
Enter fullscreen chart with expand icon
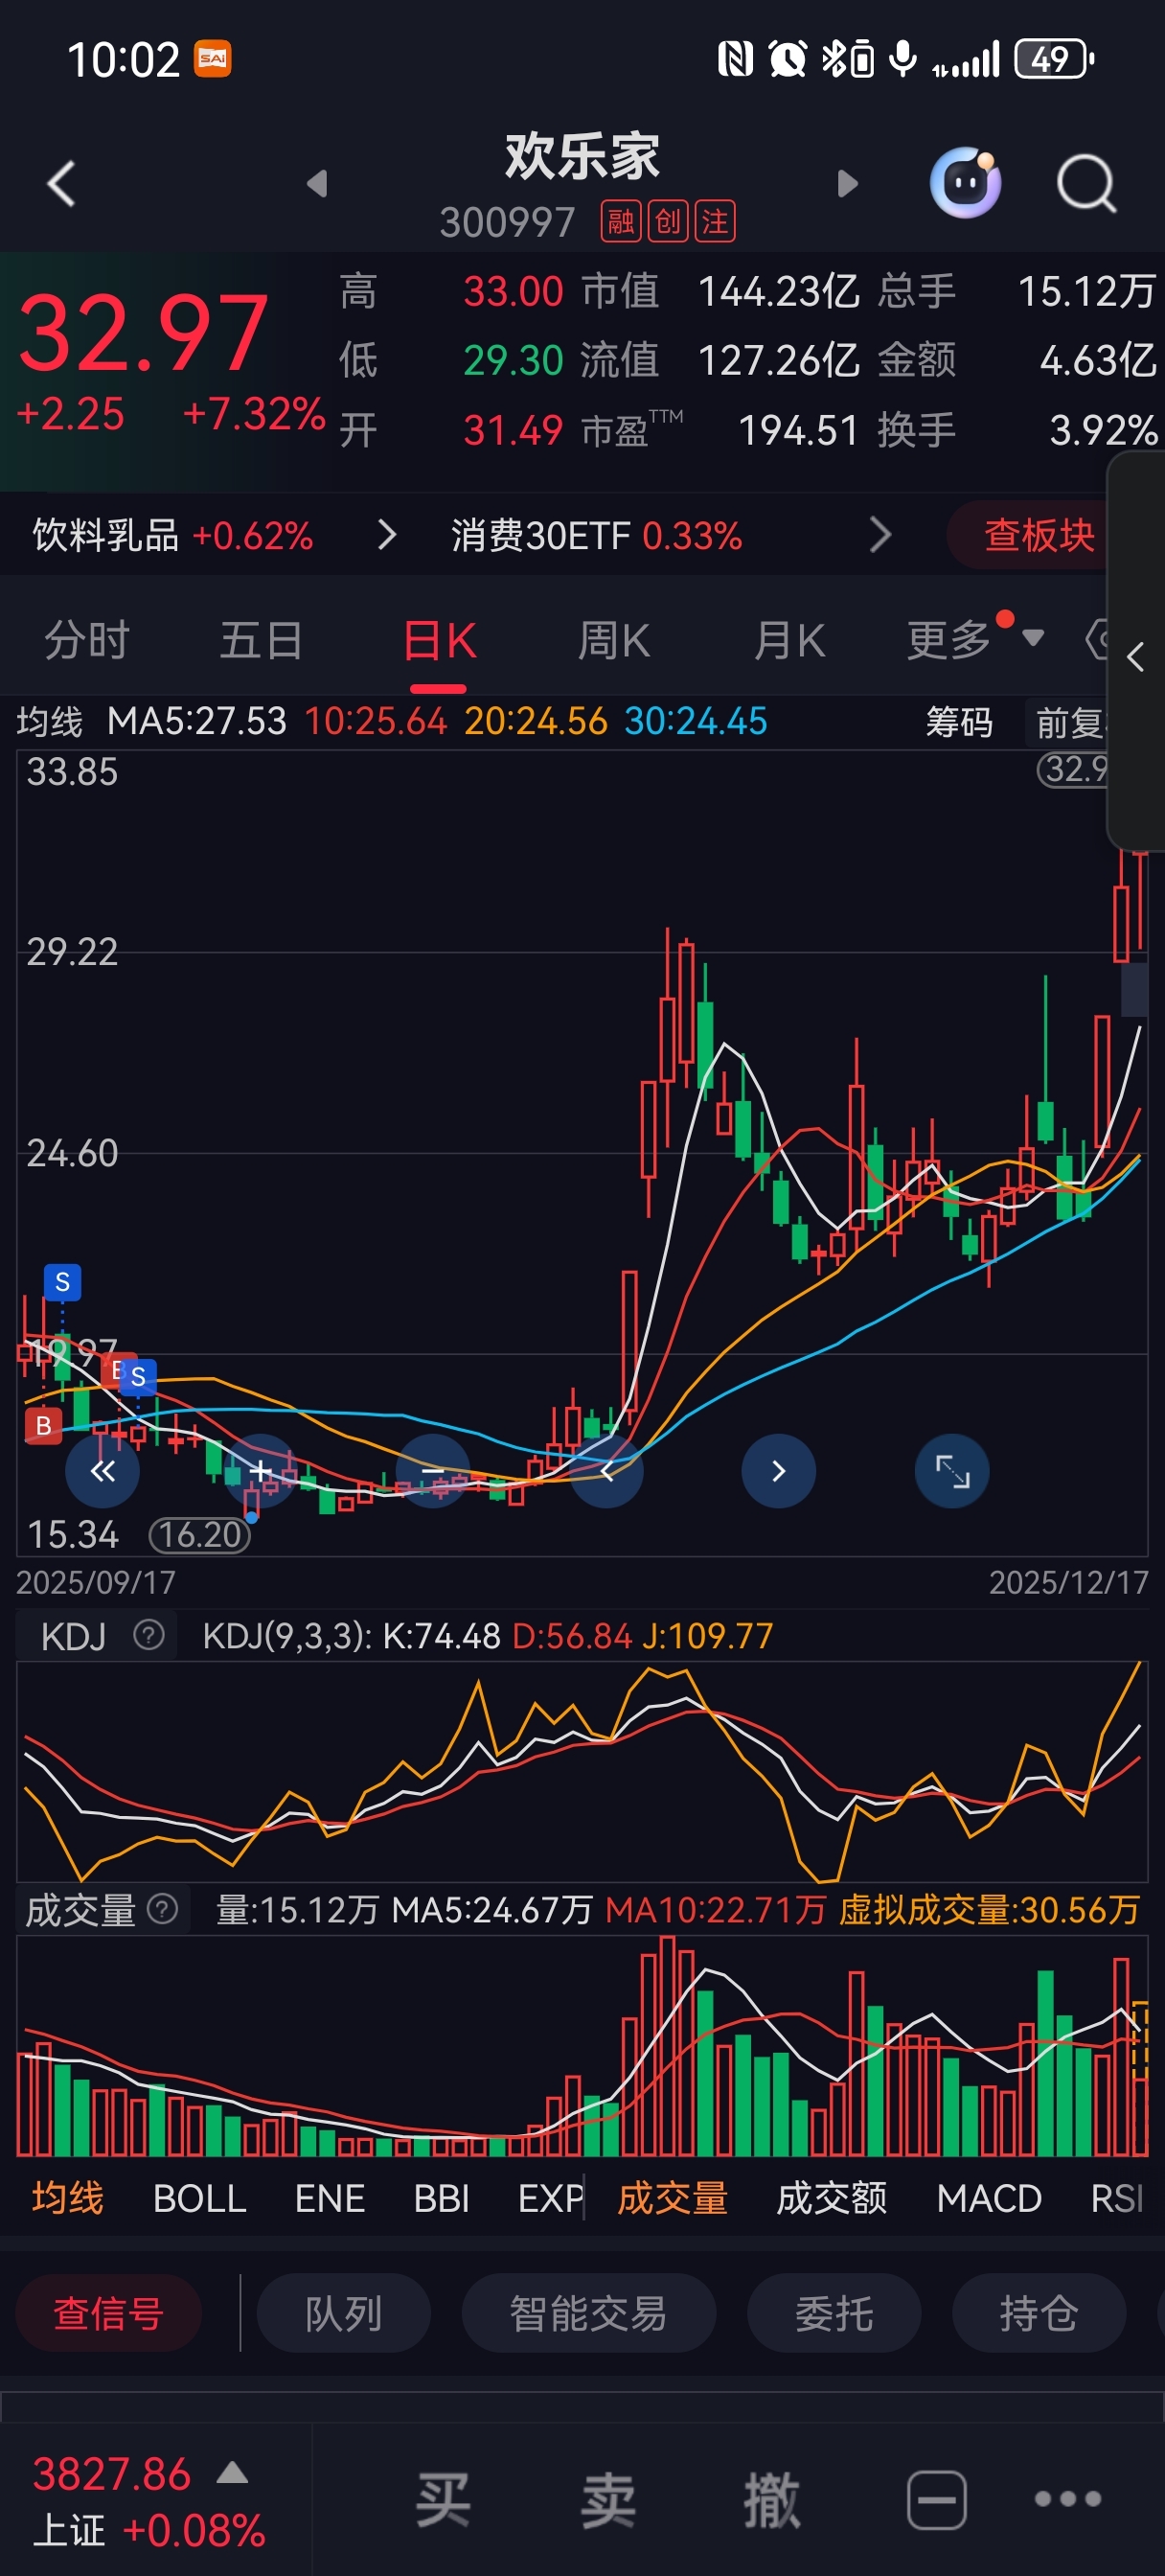(952, 1471)
